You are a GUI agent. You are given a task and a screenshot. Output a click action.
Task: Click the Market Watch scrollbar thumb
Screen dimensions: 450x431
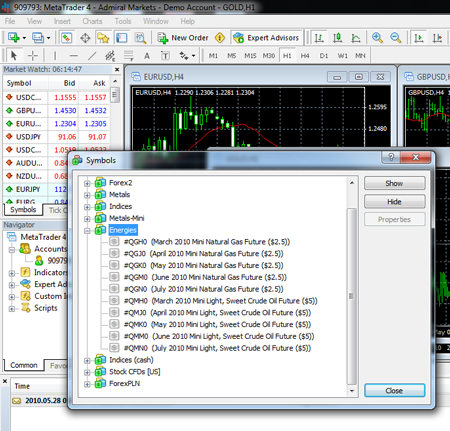click(115, 95)
